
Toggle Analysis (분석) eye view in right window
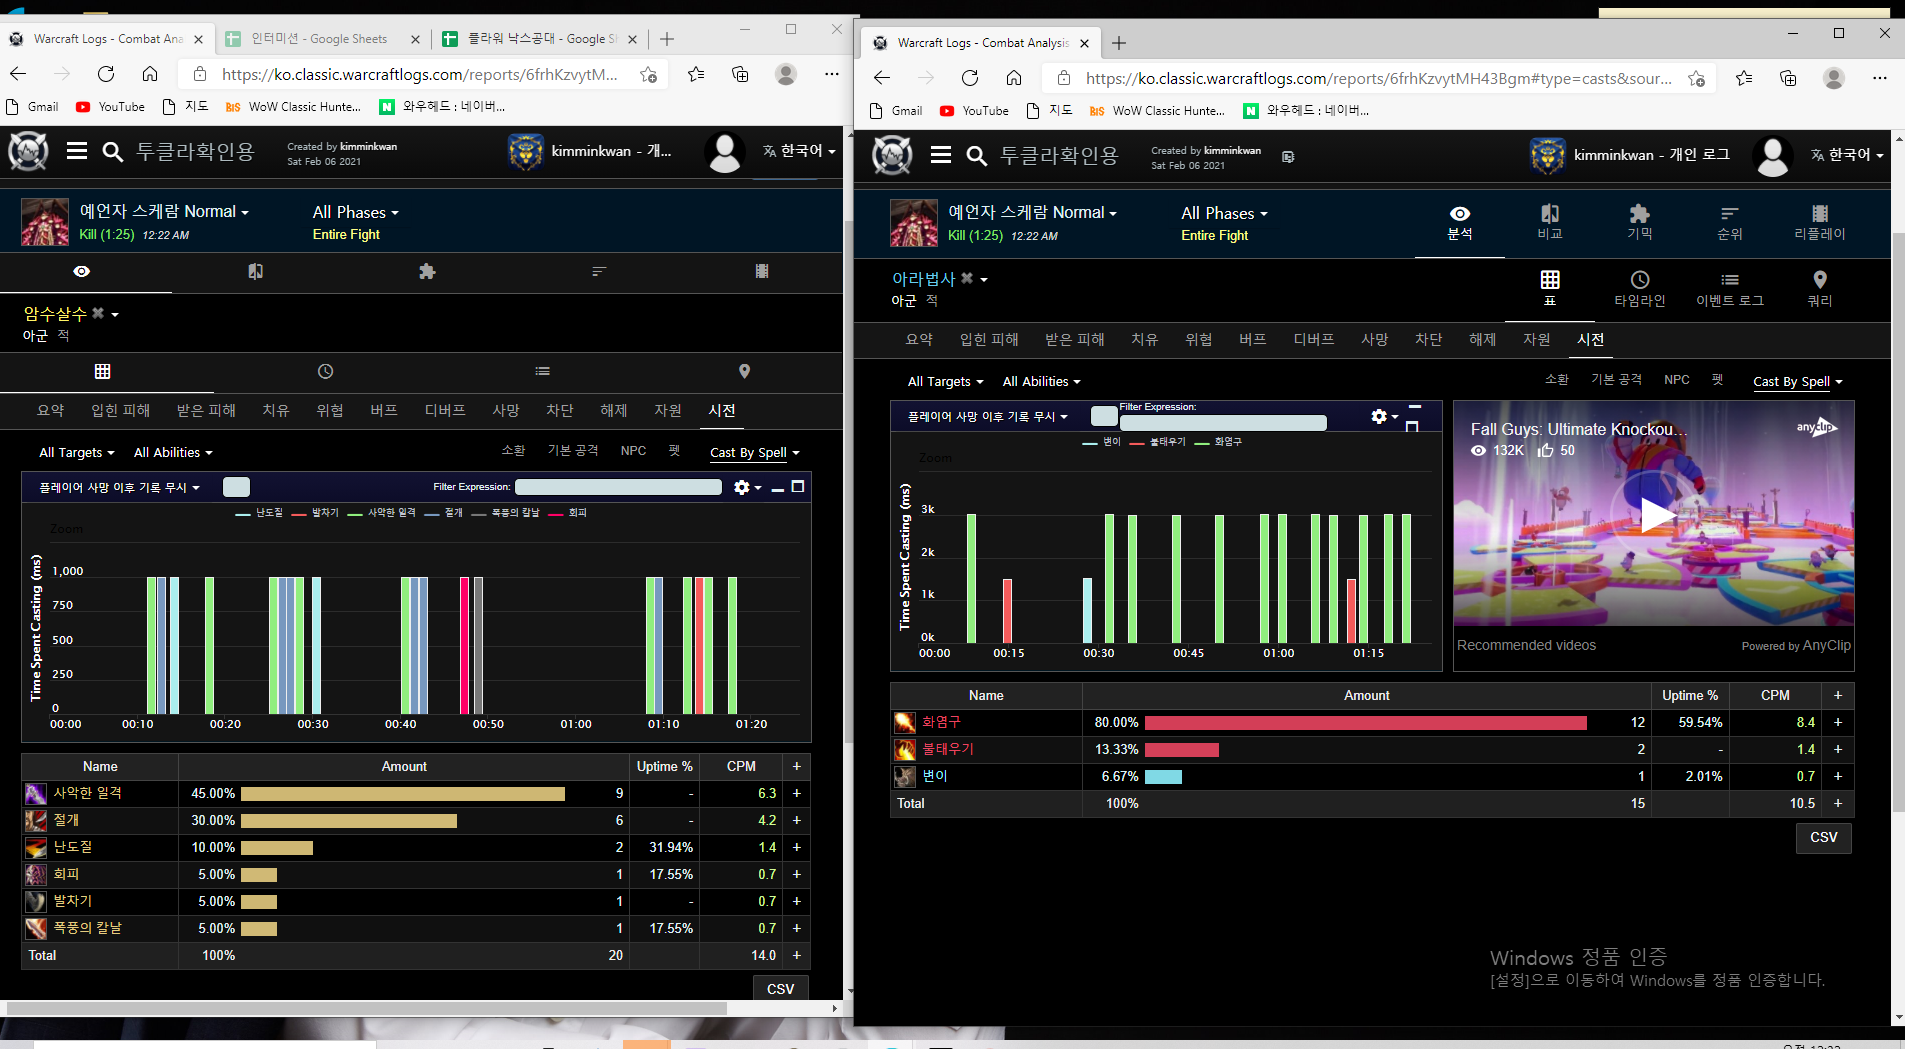click(1460, 222)
